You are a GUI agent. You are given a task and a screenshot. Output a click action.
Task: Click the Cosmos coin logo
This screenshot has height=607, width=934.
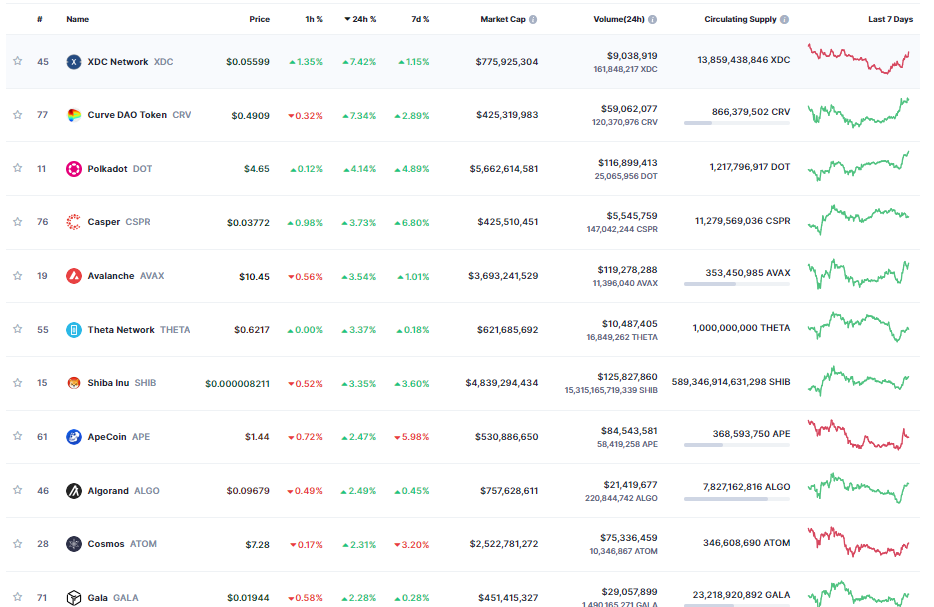coord(74,544)
